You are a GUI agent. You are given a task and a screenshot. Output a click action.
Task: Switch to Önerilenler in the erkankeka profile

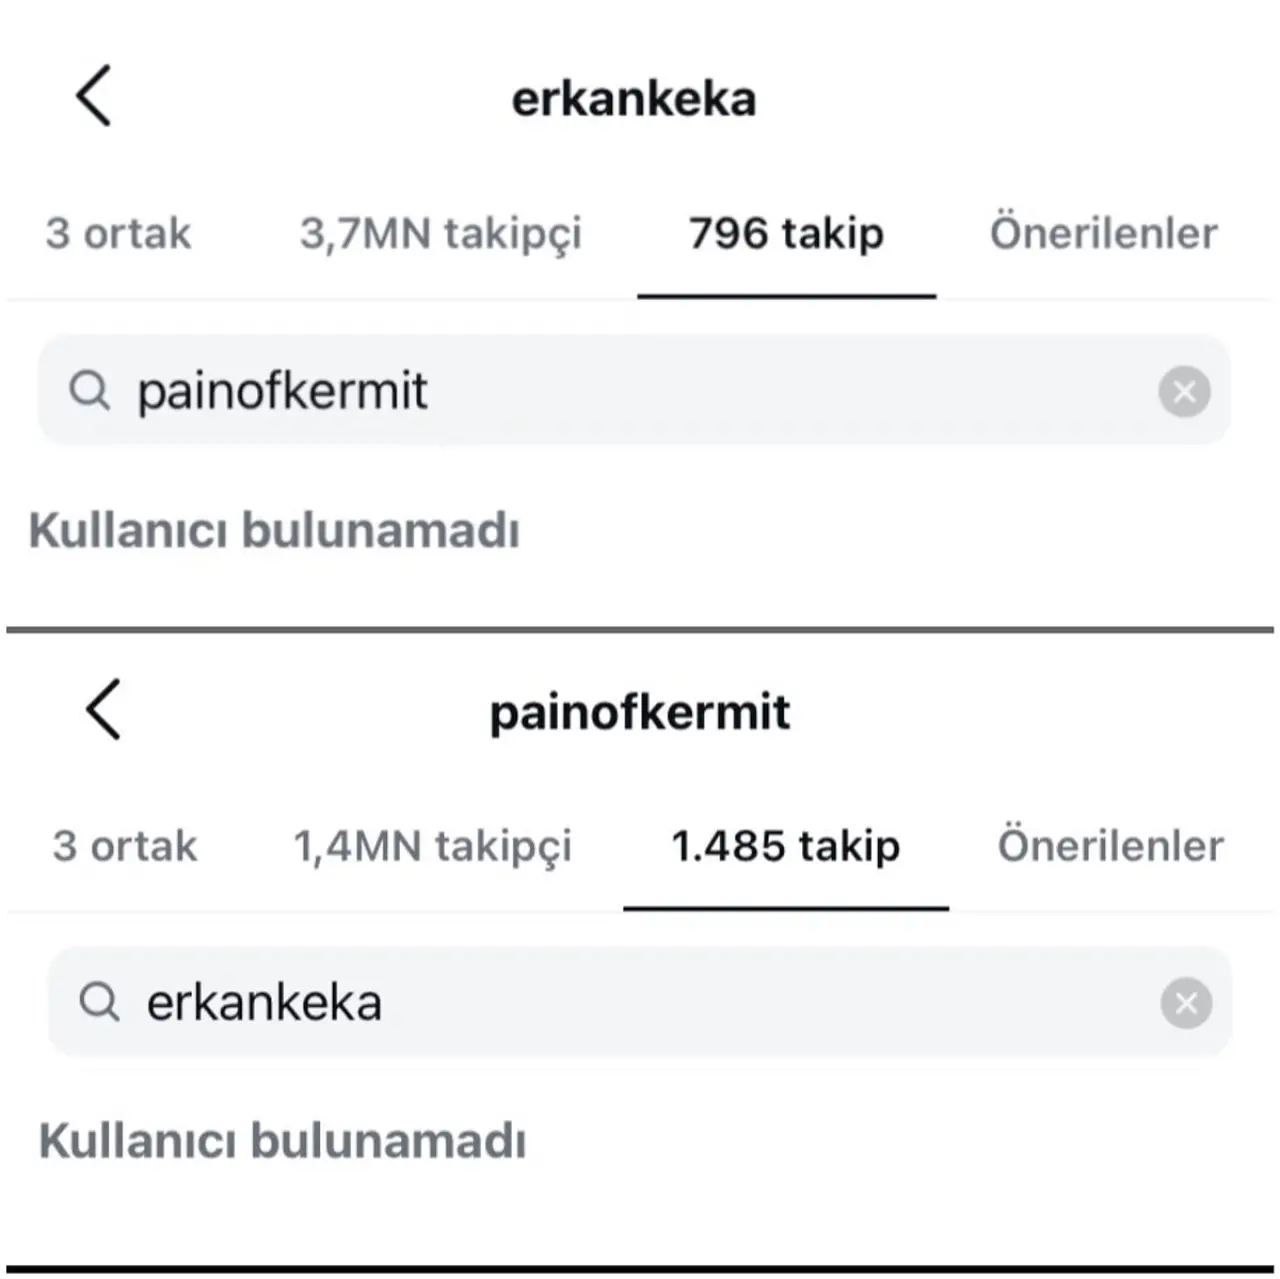[1103, 234]
